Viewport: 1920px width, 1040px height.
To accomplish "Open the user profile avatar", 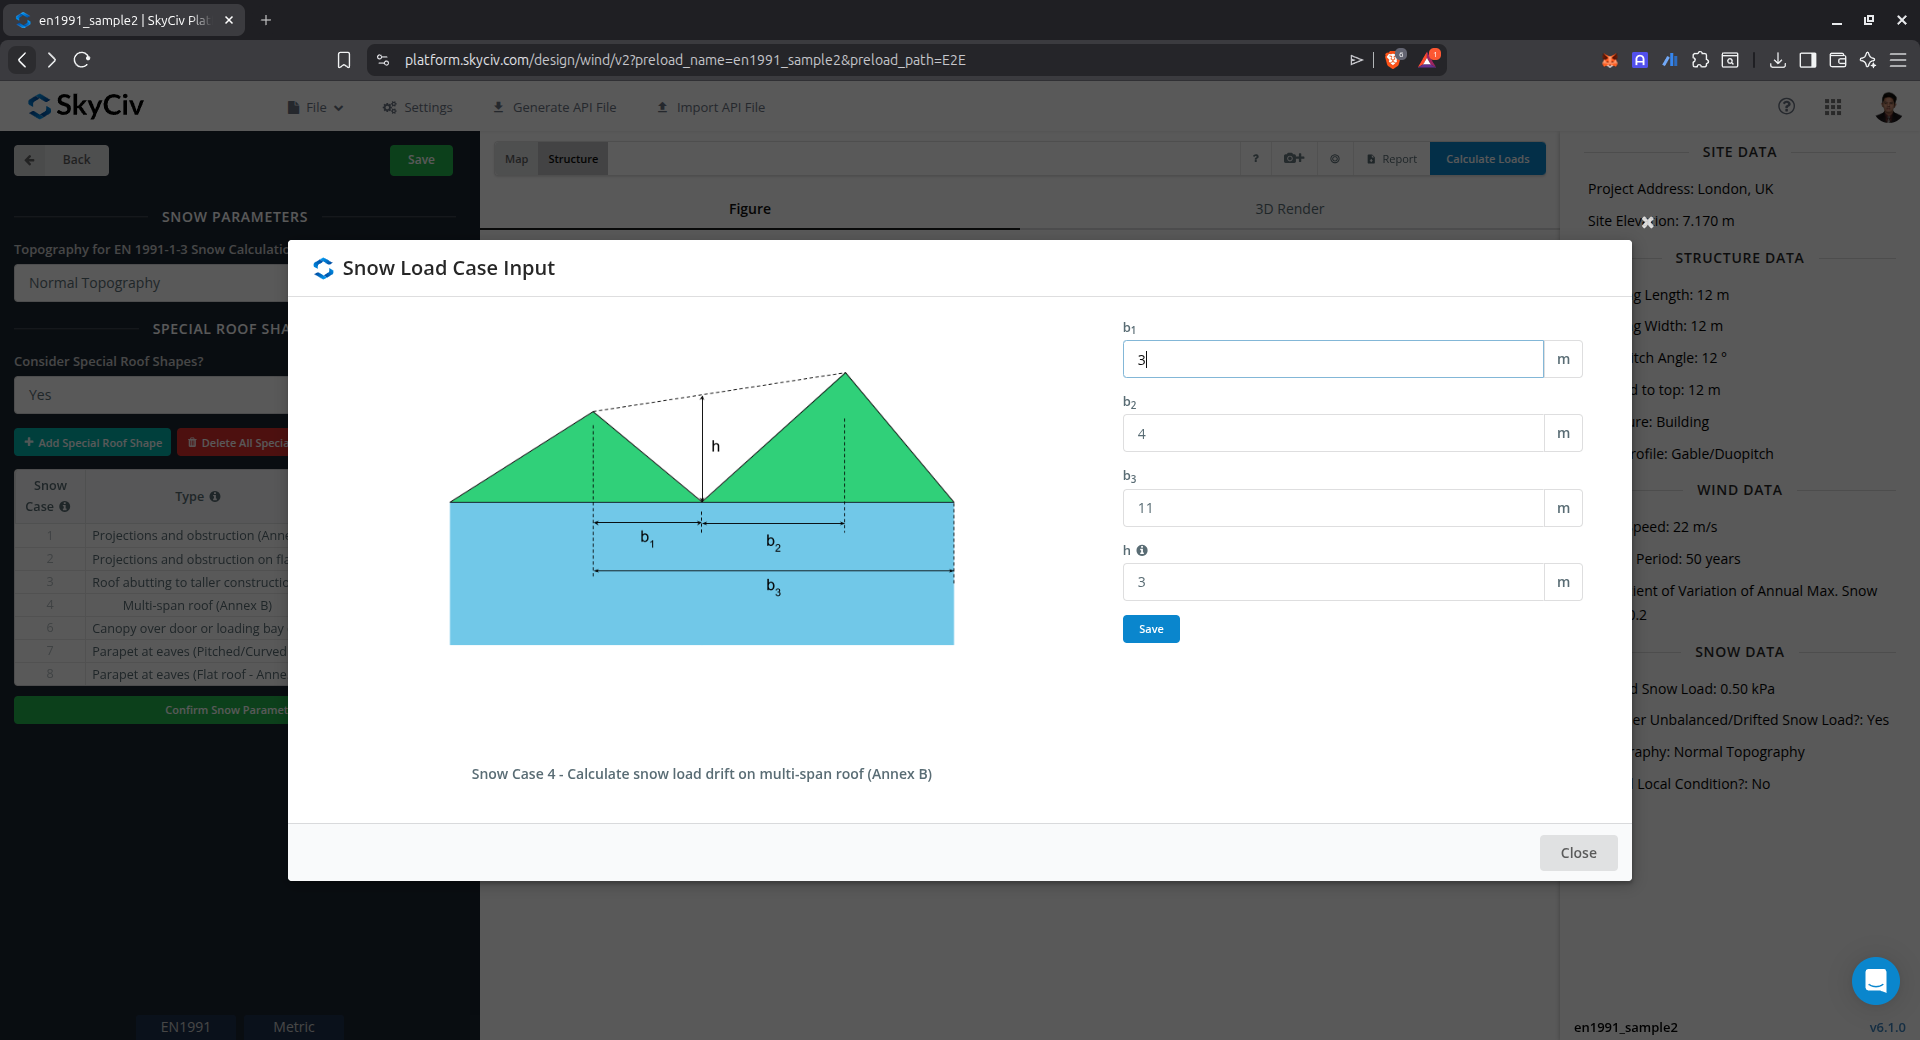I will 1888,107.
